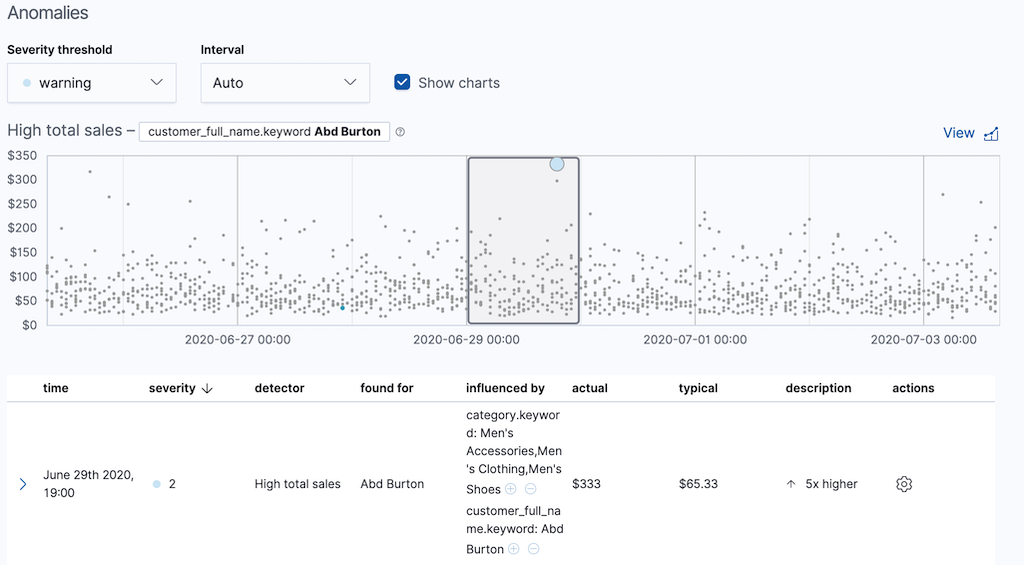Click the customer_full_name.keyword Abd Burton badge
The width and height of the screenshot is (1024, 565).
(x=264, y=132)
